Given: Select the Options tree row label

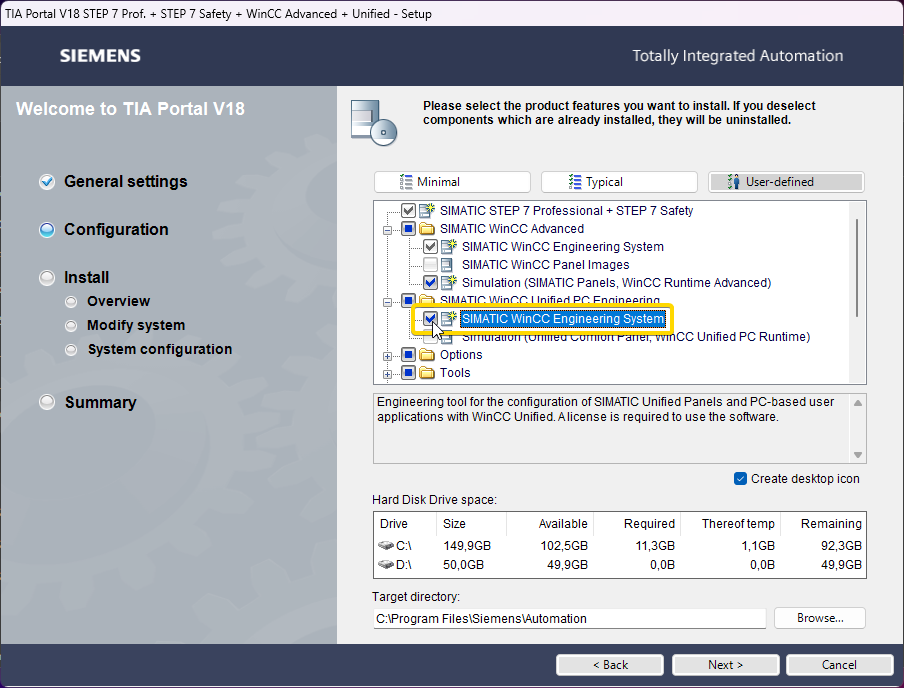Looking at the screenshot, I should click(x=461, y=355).
